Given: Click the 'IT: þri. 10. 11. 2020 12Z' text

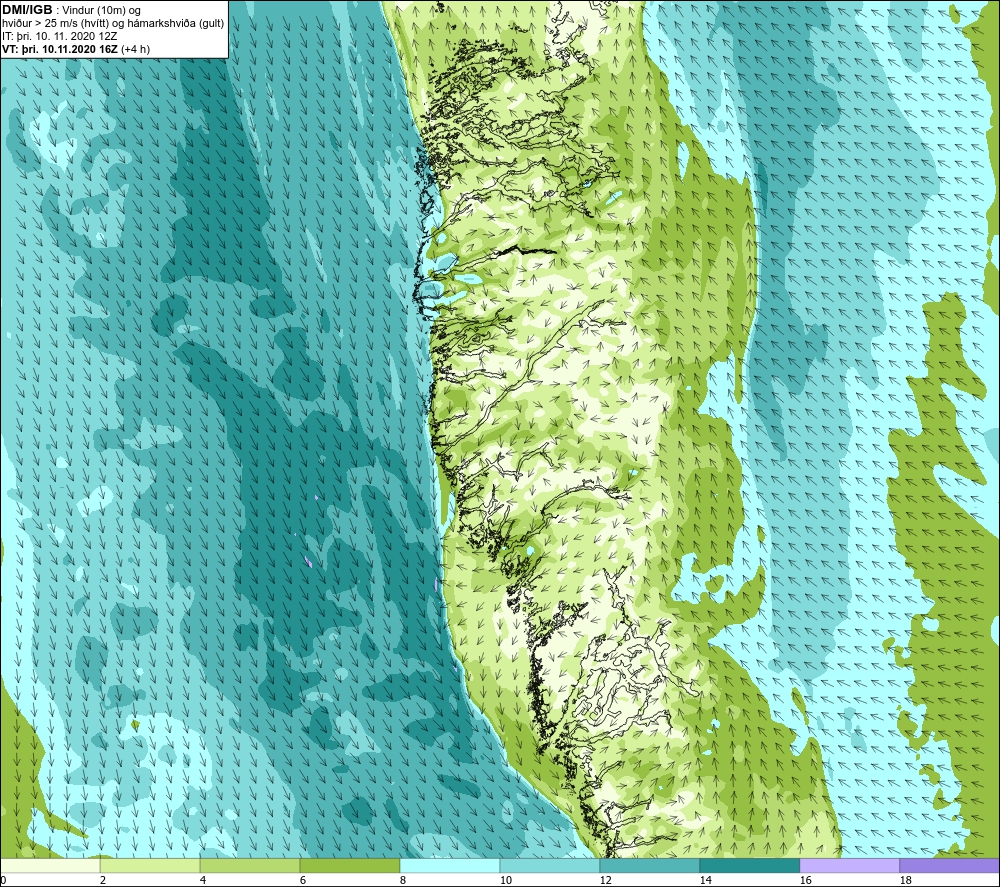Looking at the screenshot, I should pyautogui.click(x=59, y=36).
